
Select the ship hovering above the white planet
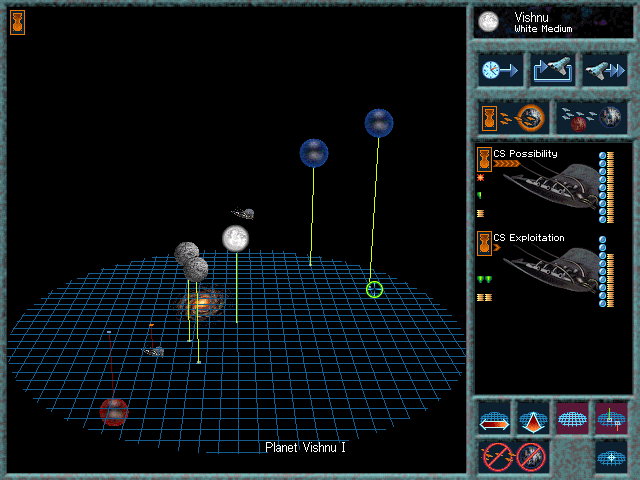[243, 213]
